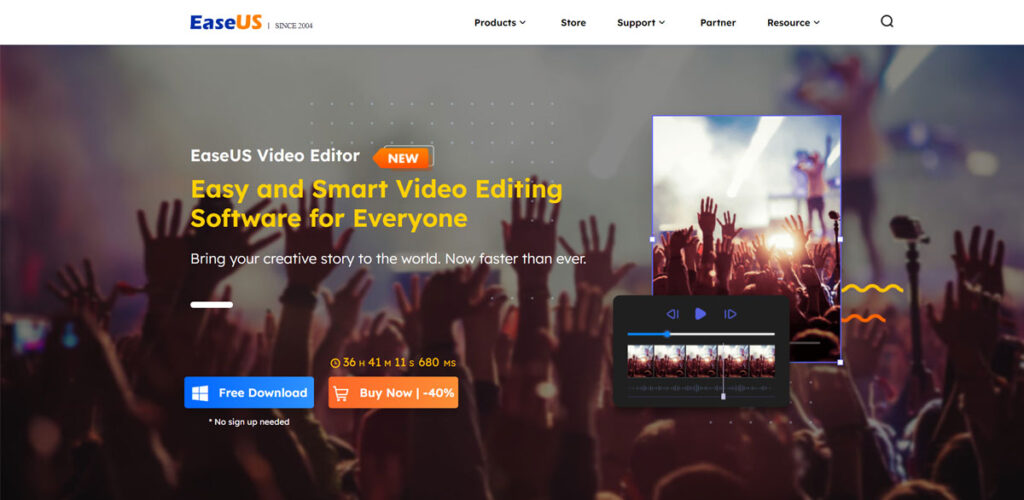Image resolution: width=1024 pixels, height=500 pixels.
Task: Click the shopping cart icon on Buy Now
Action: (x=341, y=394)
